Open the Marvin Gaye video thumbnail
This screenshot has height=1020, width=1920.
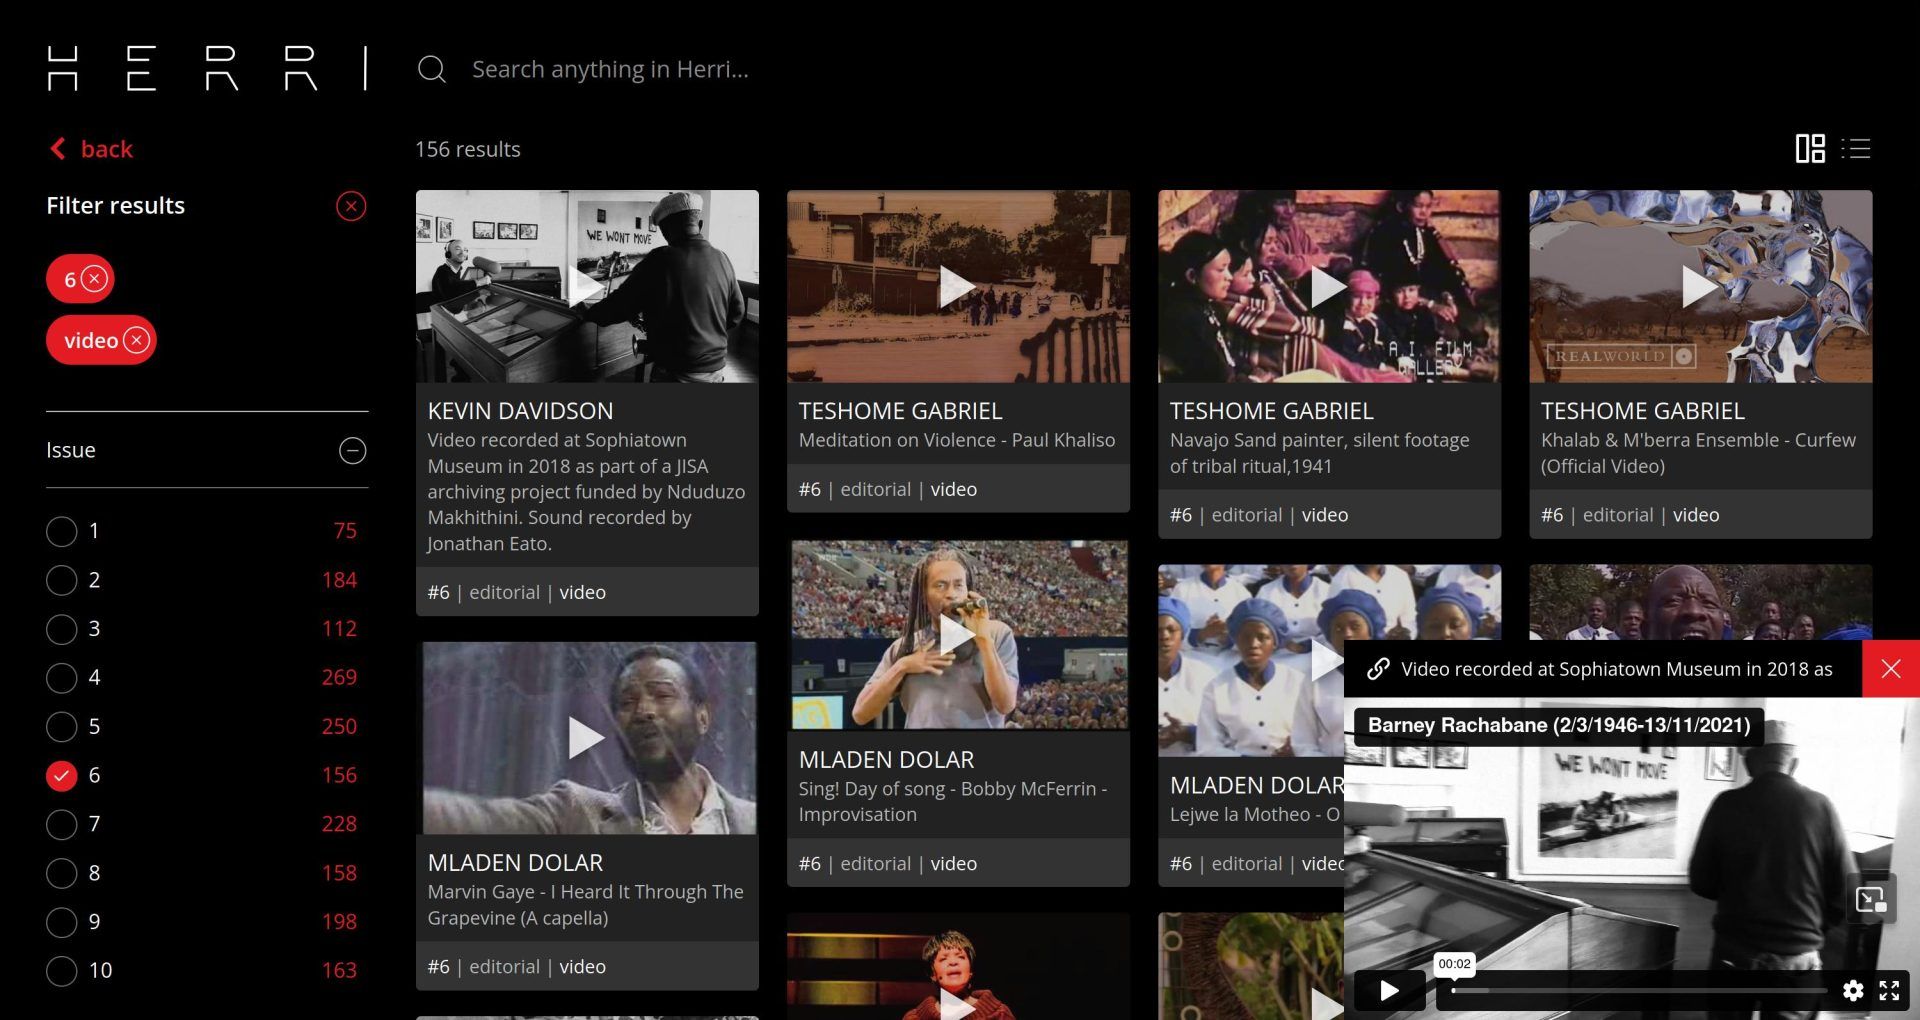pyautogui.click(x=587, y=738)
